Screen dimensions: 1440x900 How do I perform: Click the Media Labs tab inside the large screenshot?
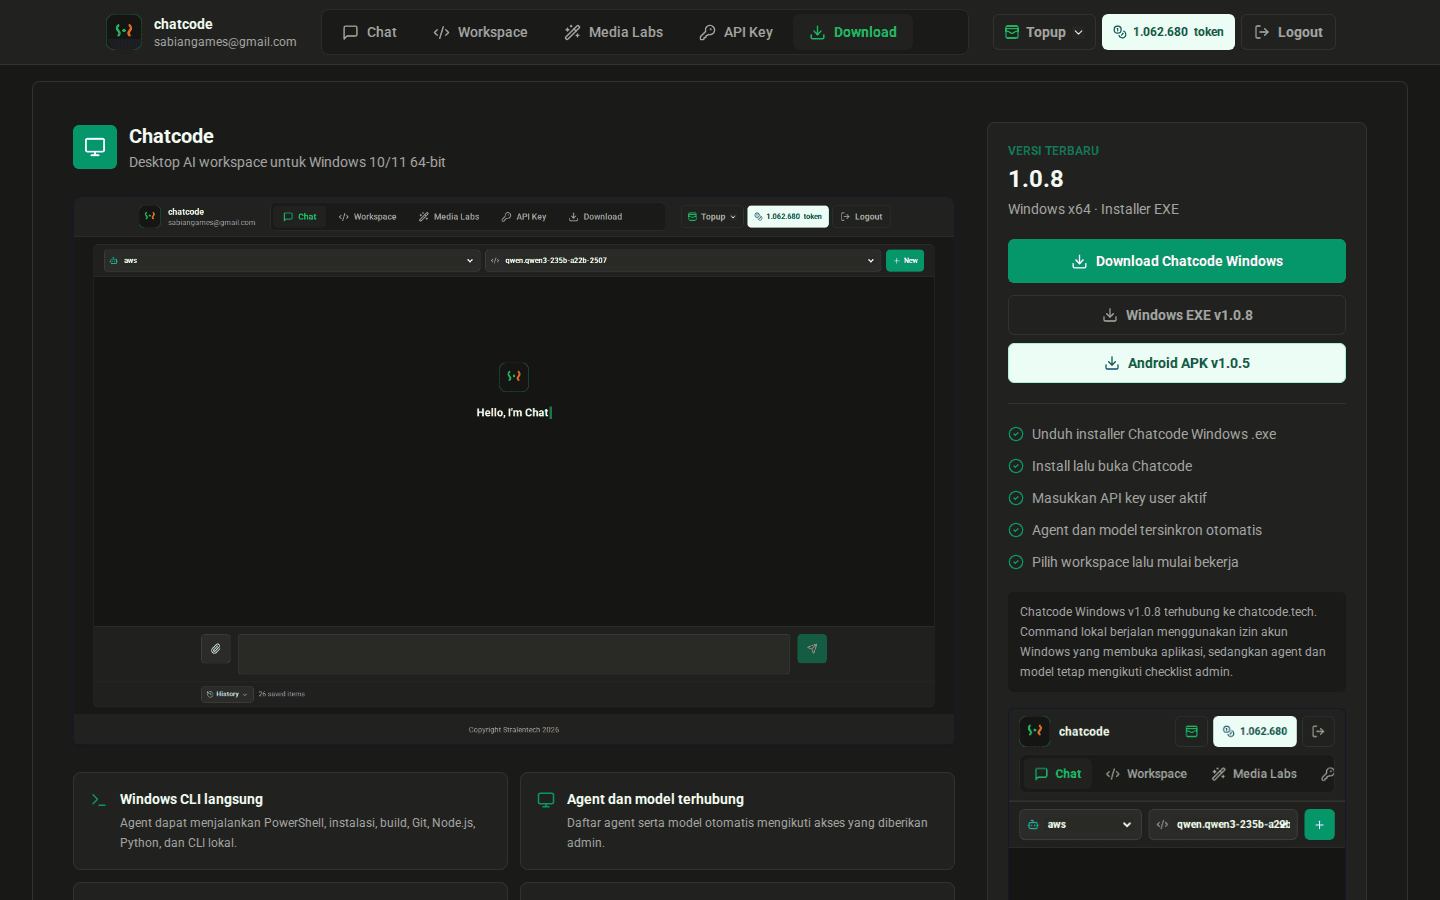coord(449,217)
